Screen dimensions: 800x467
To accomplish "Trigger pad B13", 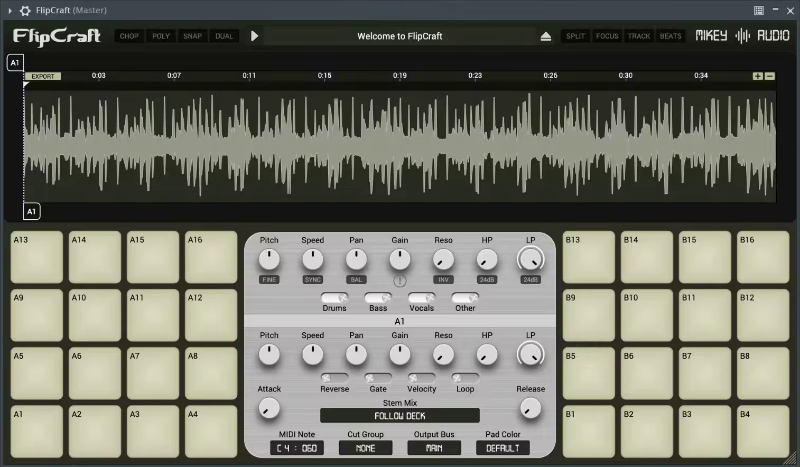I will 589,257.
